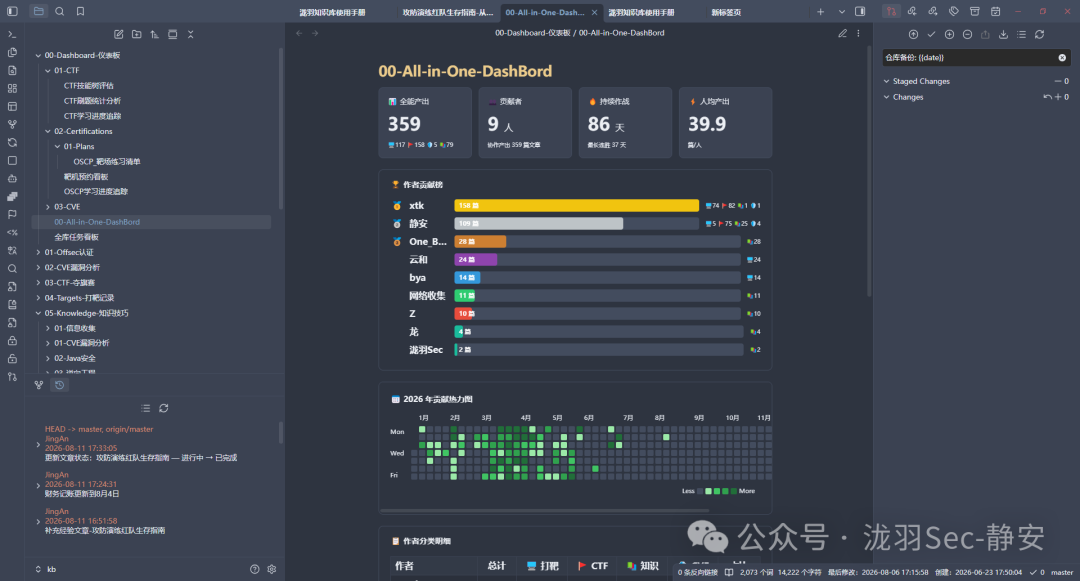Collapse the Changes section
The width and height of the screenshot is (1080, 581).
[886, 97]
